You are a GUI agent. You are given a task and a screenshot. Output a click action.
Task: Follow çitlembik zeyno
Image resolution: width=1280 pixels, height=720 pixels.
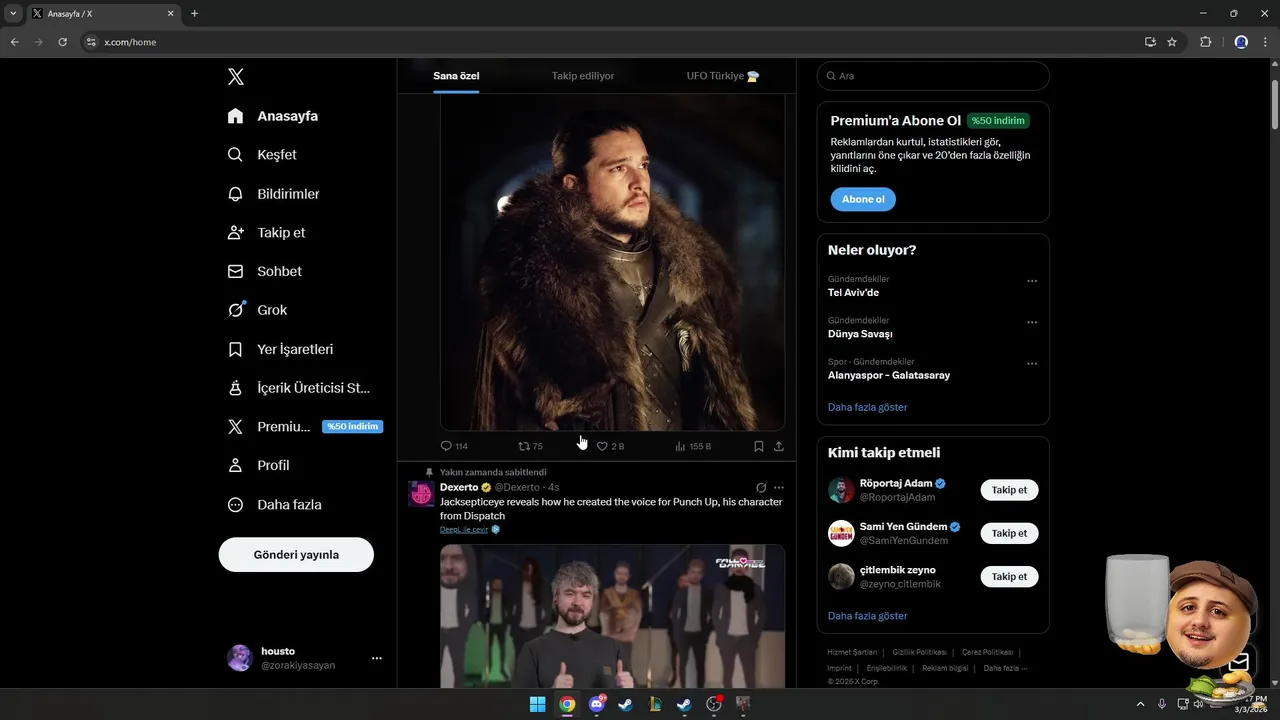tap(1009, 576)
